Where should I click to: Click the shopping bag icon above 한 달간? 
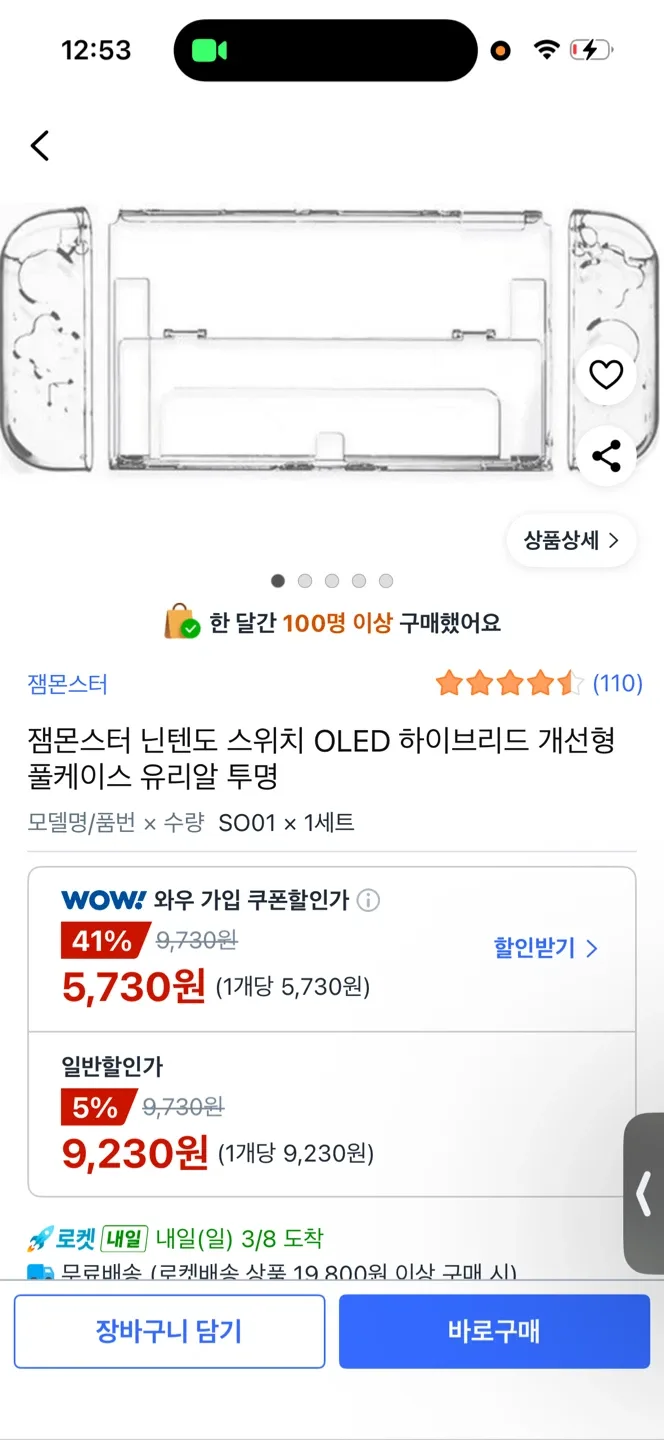(175, 622)
